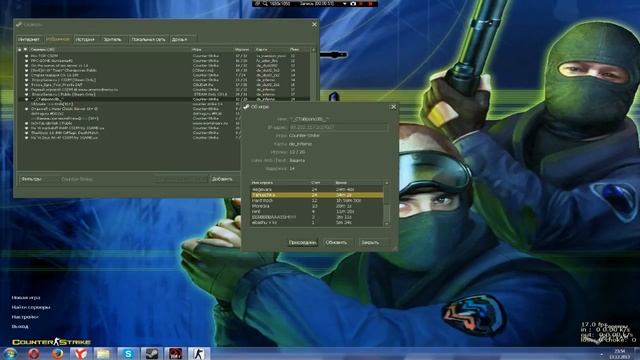Click down arrow of player list scrollbar
Screen dimensions: 640x360
[x=387, y=224]
